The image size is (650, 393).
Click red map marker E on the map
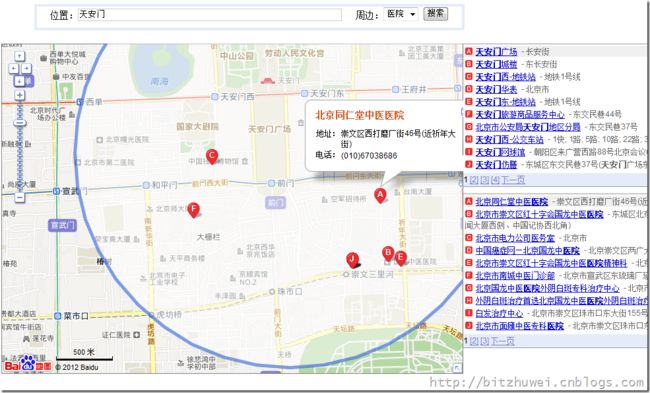coord(400,258)
